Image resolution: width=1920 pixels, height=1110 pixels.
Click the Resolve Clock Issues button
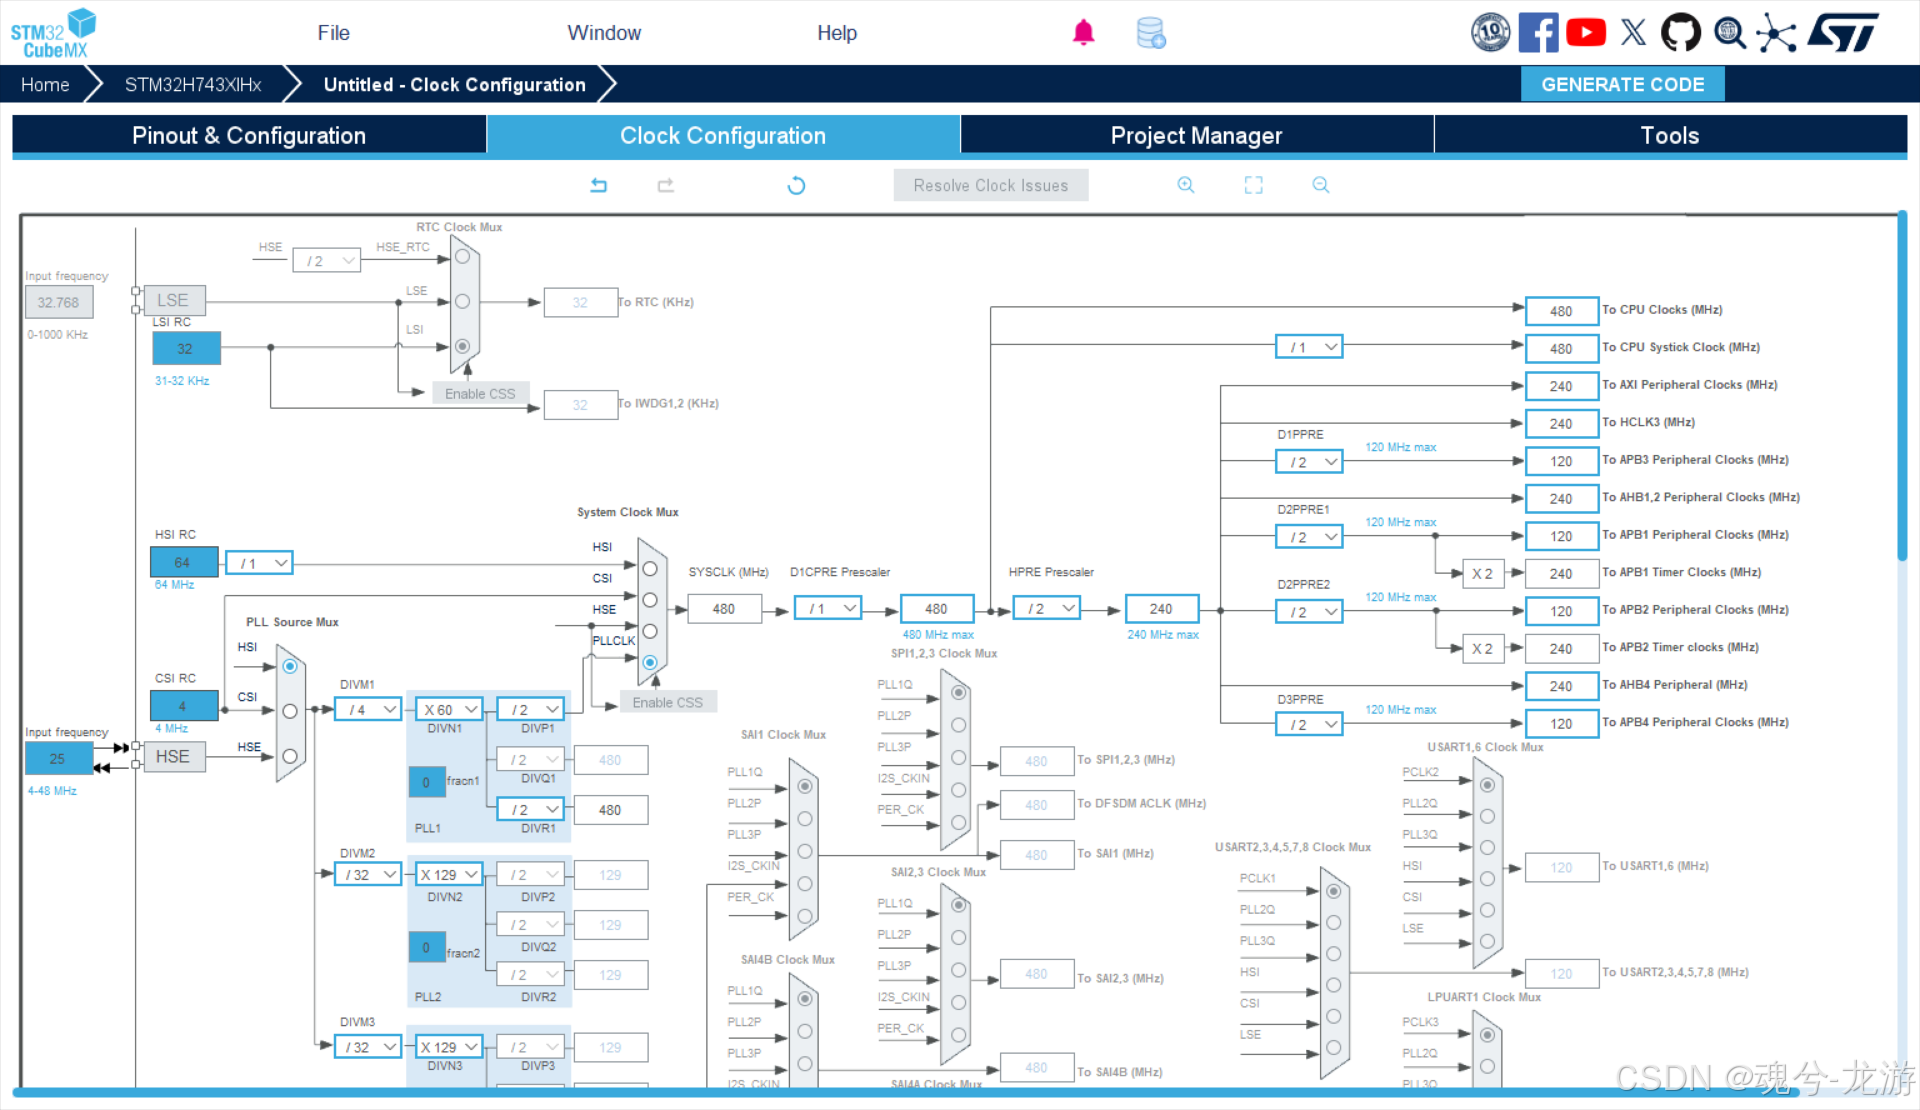tap(990, 185)
